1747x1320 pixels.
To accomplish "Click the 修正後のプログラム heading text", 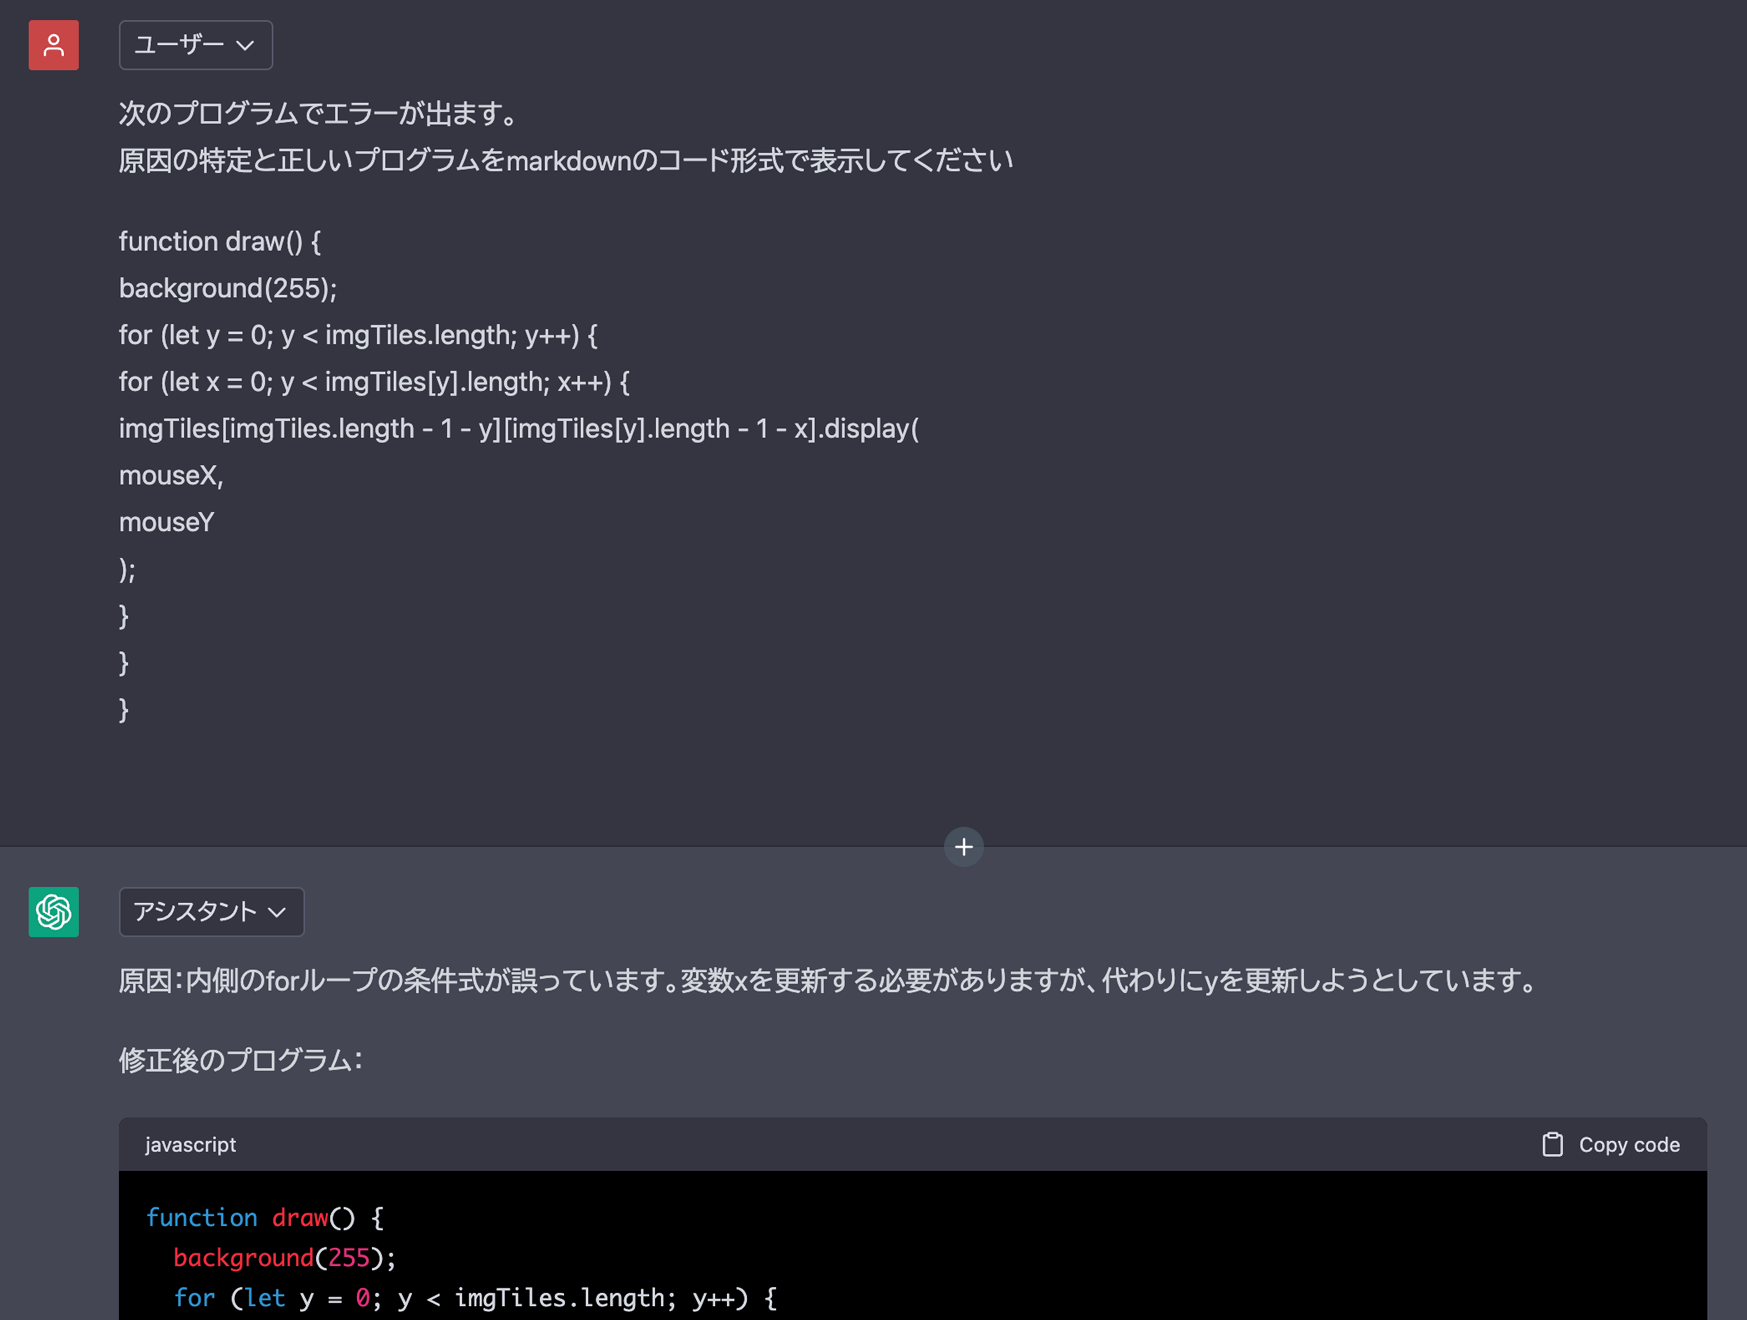I will click(240, 1060).
